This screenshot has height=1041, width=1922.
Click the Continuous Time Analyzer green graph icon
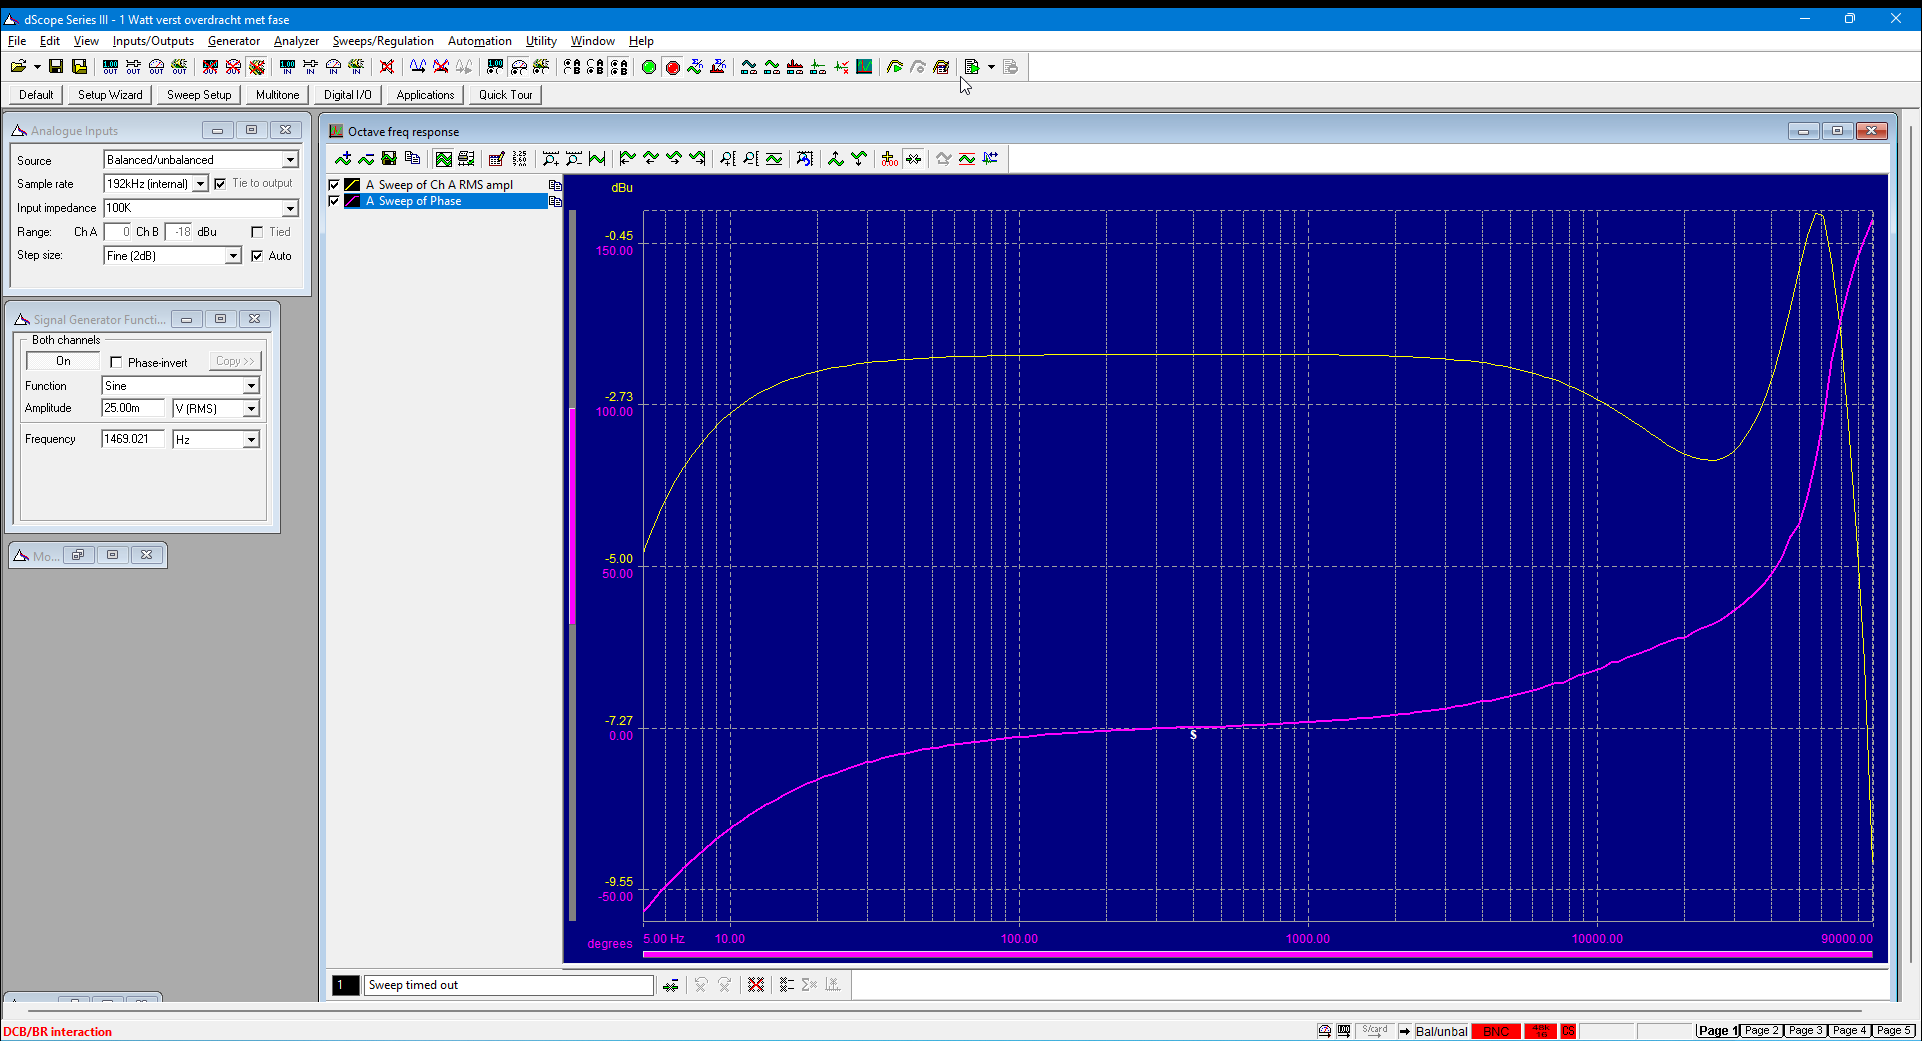[863, 67]
